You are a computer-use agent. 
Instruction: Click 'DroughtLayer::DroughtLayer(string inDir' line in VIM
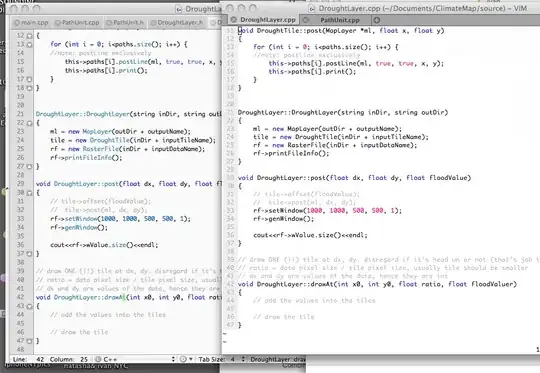(343, 112)
